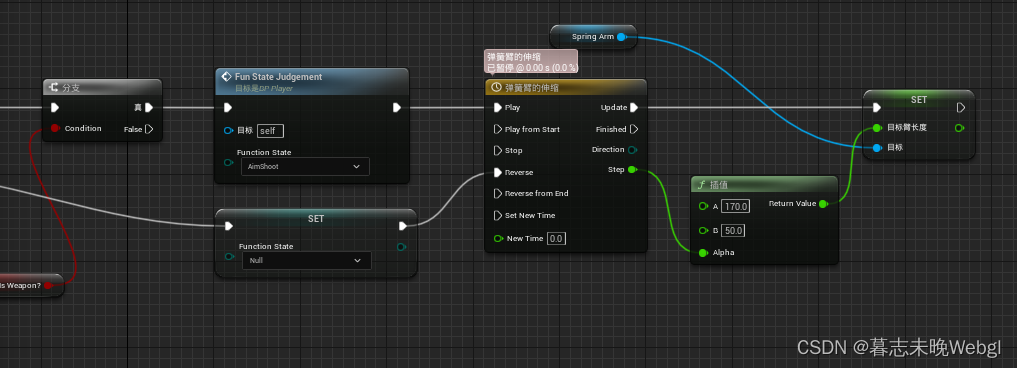Click the Branch node's Condition input pin
1017x368 pixels.
[x=55, y=128]
